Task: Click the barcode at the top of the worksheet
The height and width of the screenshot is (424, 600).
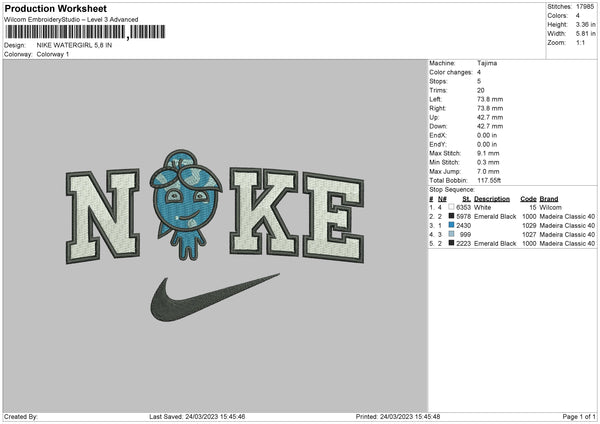Action: (85, 32)
